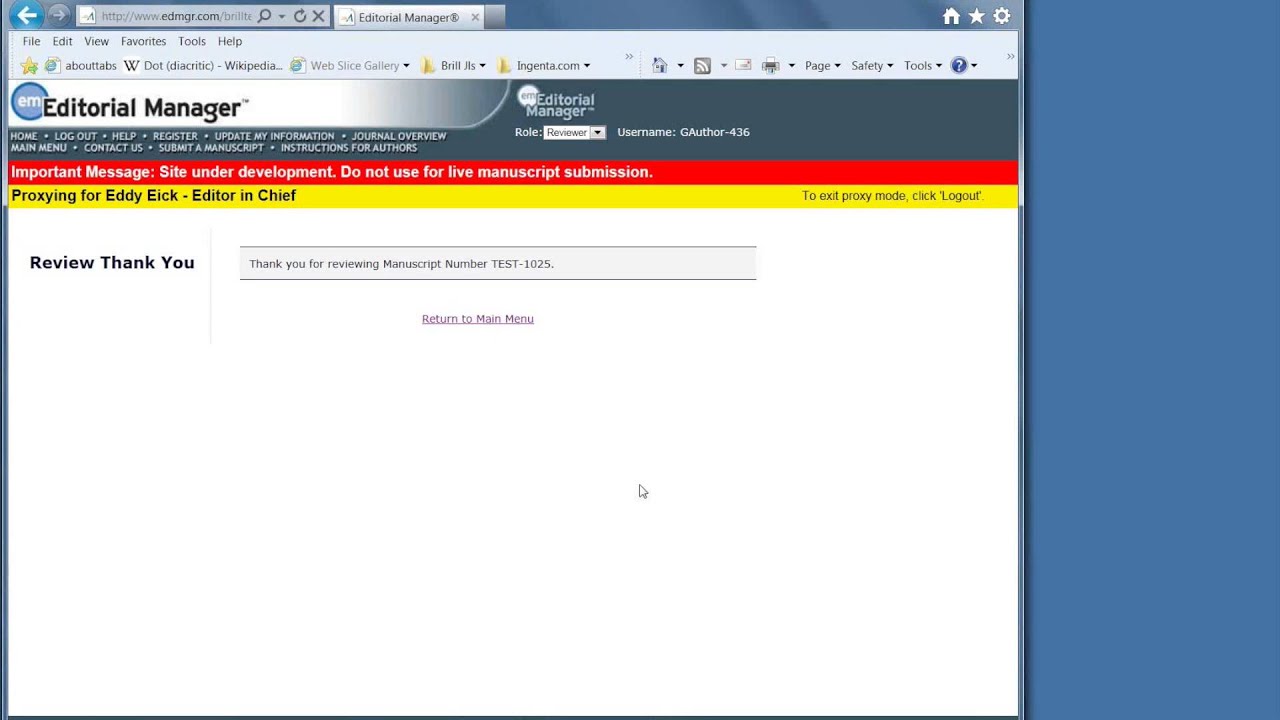This screenshot has height=720, width=1280.
Task: Open the Home button dropdown arrow
Action: pyautogui.click(x=680, y=66)
